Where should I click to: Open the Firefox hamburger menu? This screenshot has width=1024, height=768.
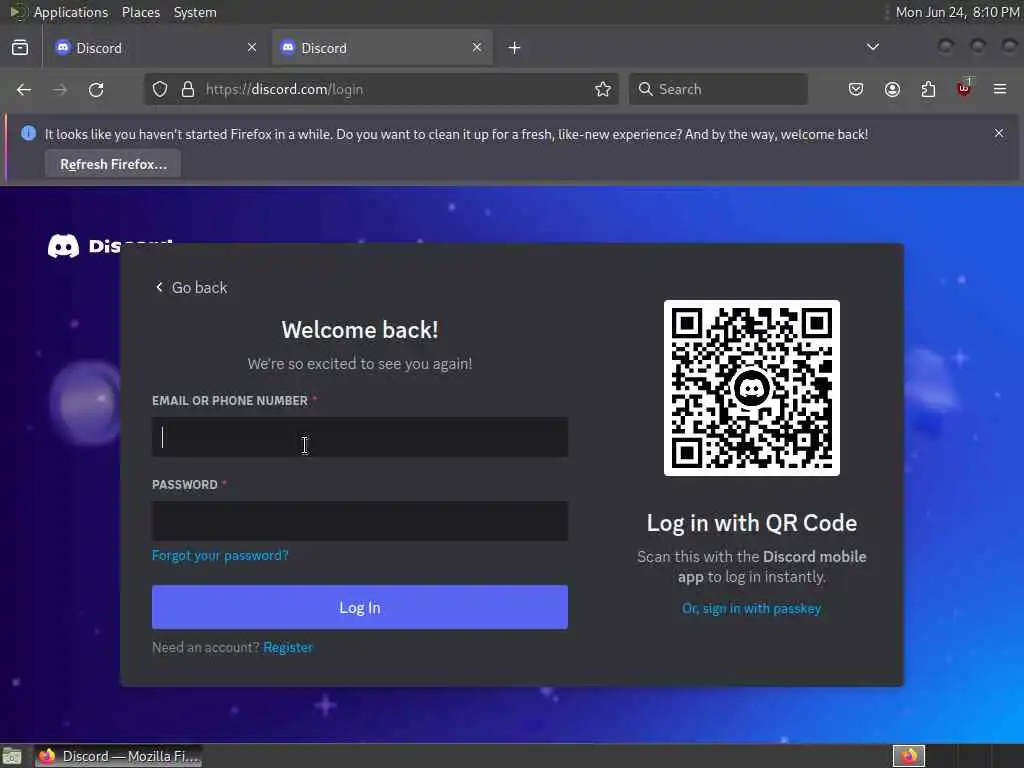1000,89
